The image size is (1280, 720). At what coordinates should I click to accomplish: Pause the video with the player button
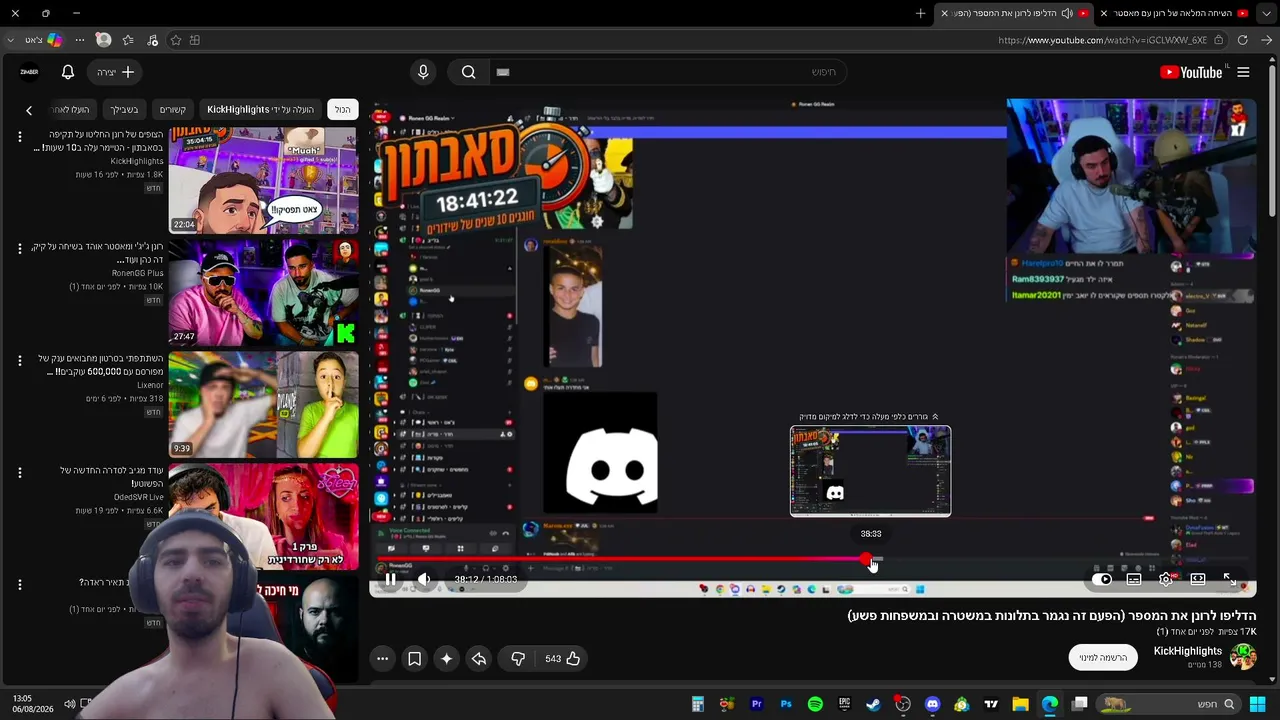pyautogui.click(x=390, y=579)
